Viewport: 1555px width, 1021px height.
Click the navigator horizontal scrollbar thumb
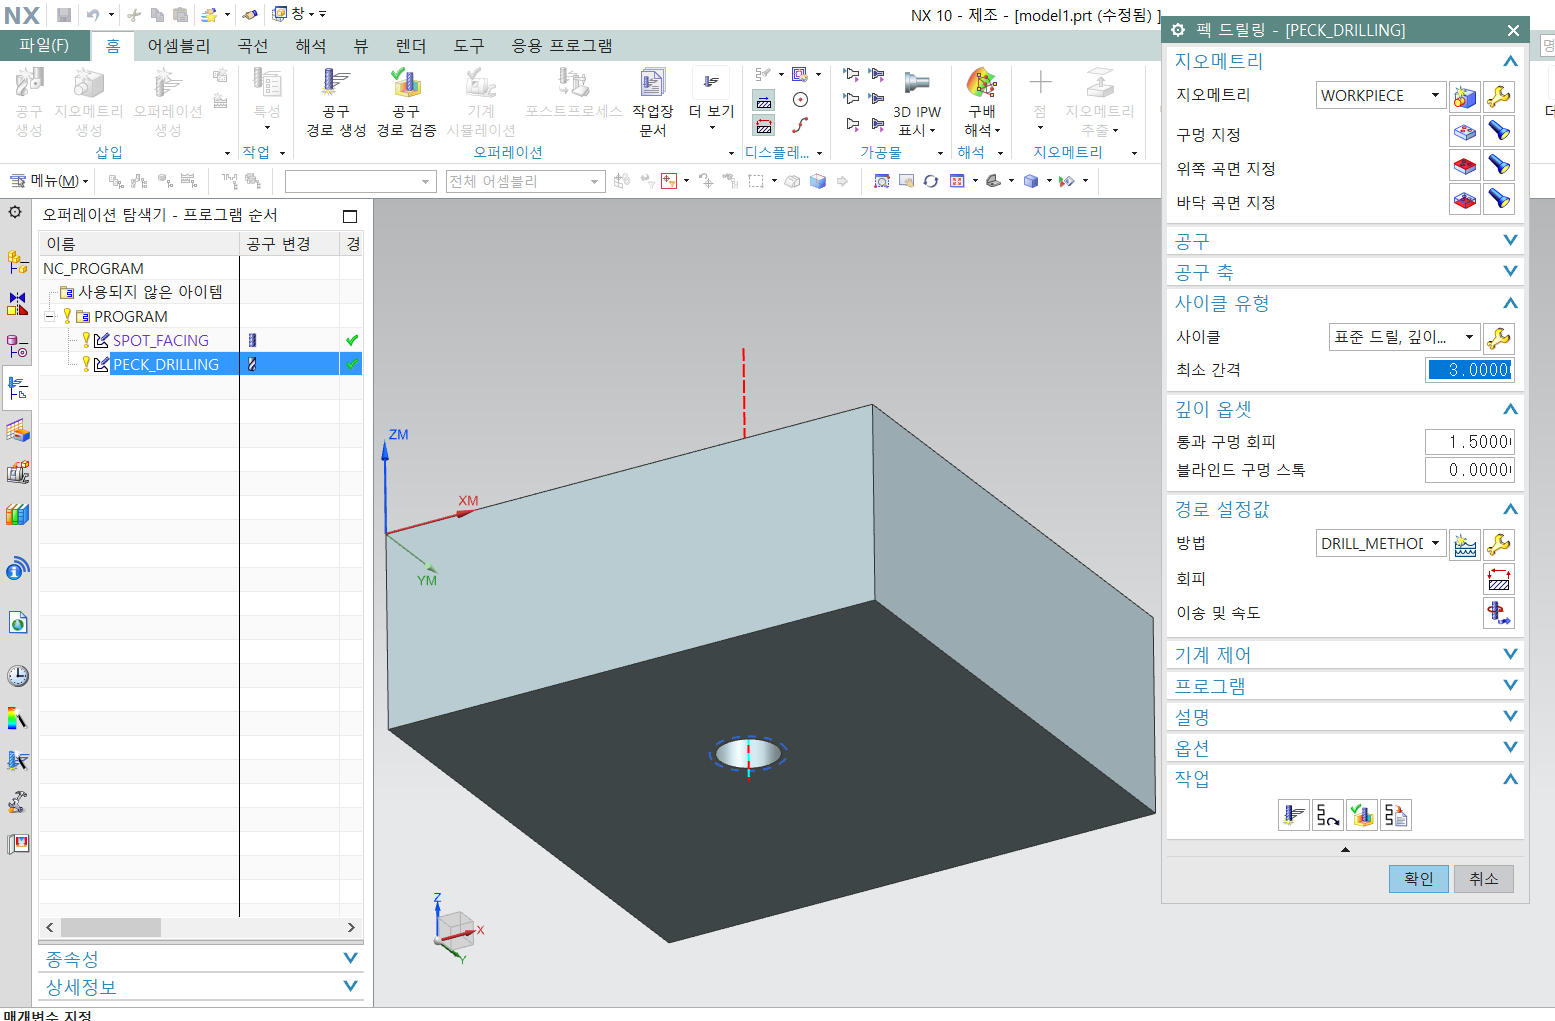pyautogui.click(x=110, y=927)
